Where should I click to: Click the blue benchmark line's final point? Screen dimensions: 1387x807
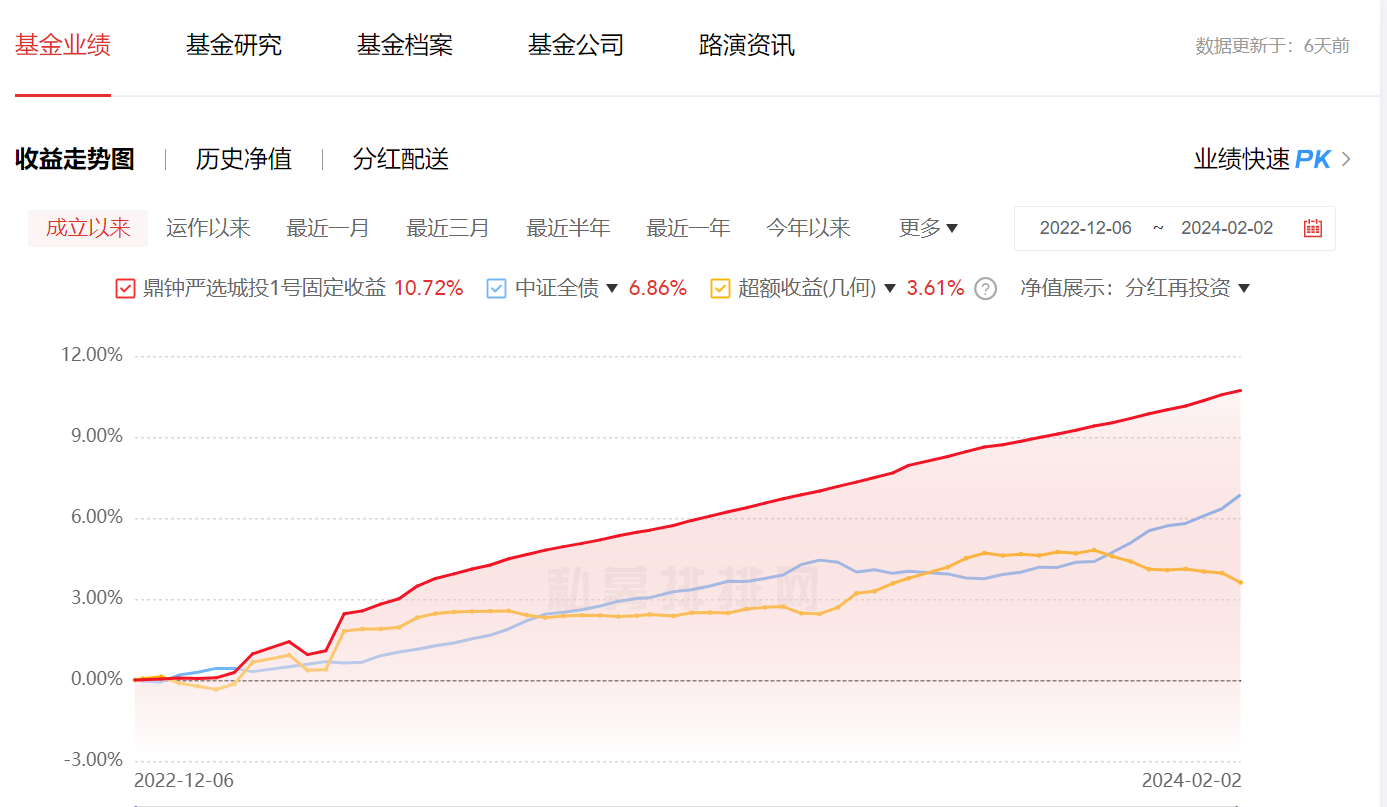tap(1240, 495)
